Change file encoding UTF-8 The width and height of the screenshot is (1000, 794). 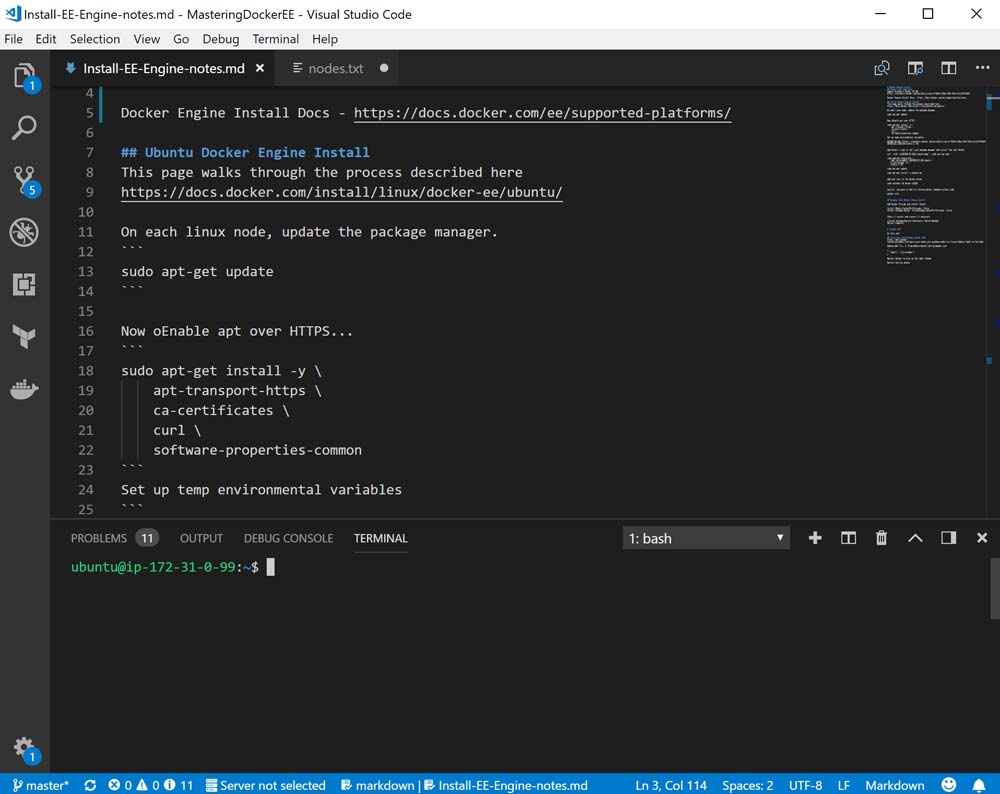[x=805, y=785]
